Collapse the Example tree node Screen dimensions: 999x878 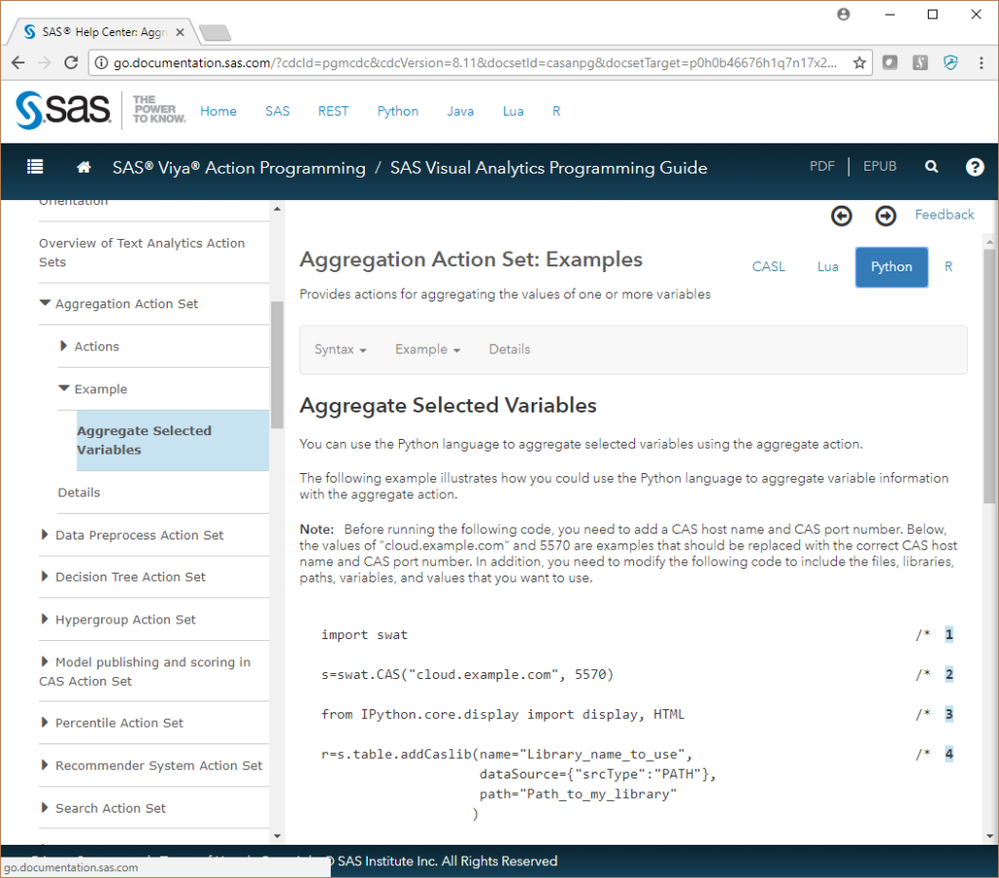(x=64, y=388)
